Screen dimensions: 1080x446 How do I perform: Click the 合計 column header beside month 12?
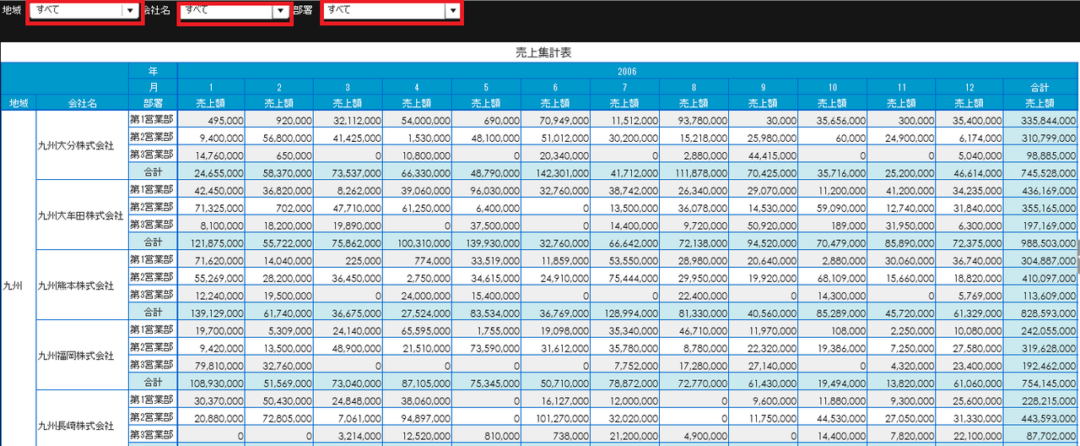(x=1040, y=87)
